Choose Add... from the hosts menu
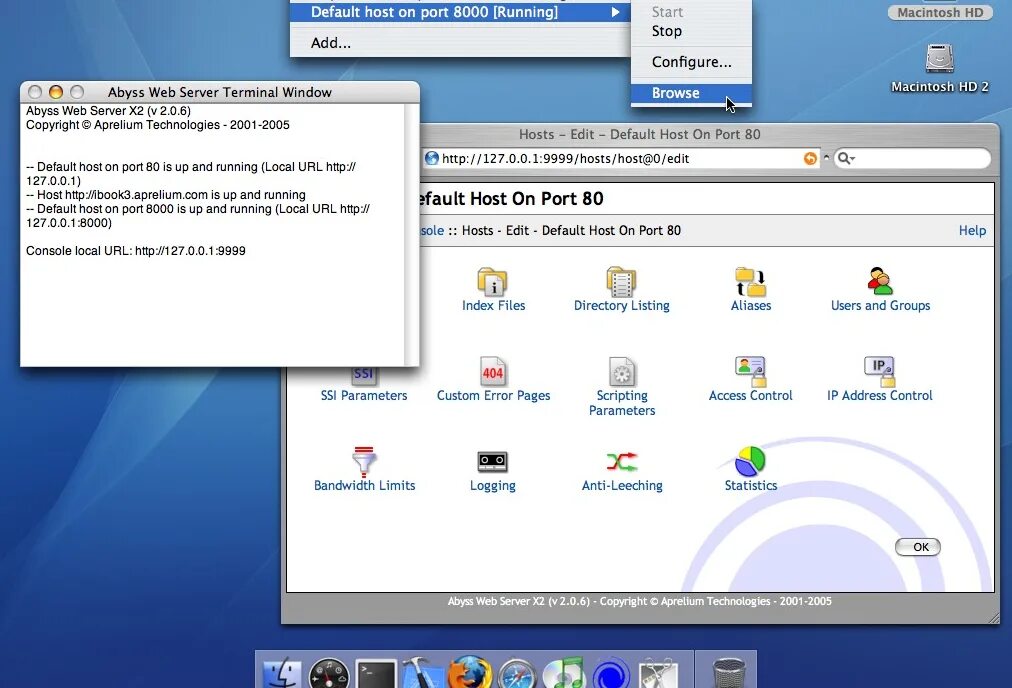The height and width of the screenshot is (688, 1012). coord(331,43)
